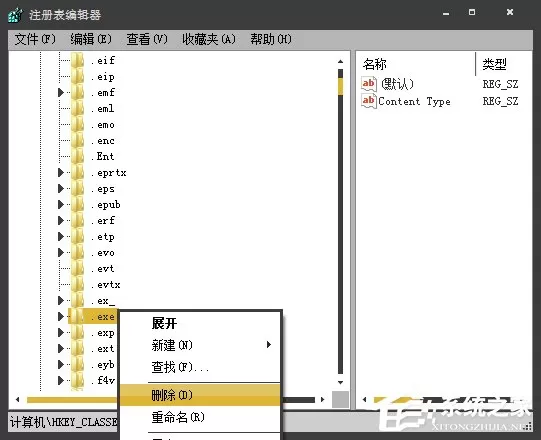The image size is (541, 440).
Task: Click the (默认) string value icon
Action: [x=368, y=84]
